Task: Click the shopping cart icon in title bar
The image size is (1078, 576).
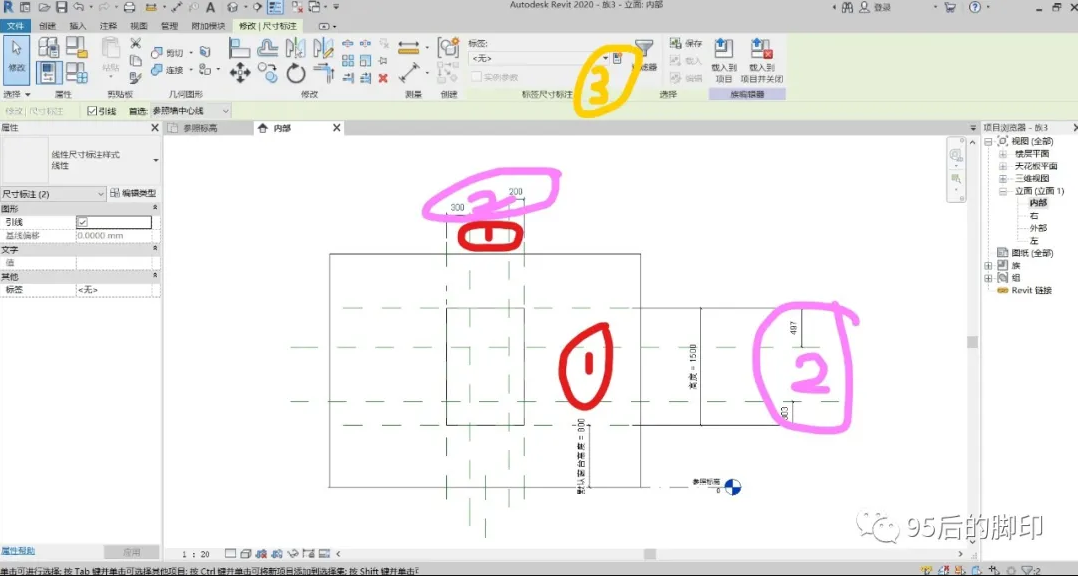Action: click(950, 8)
